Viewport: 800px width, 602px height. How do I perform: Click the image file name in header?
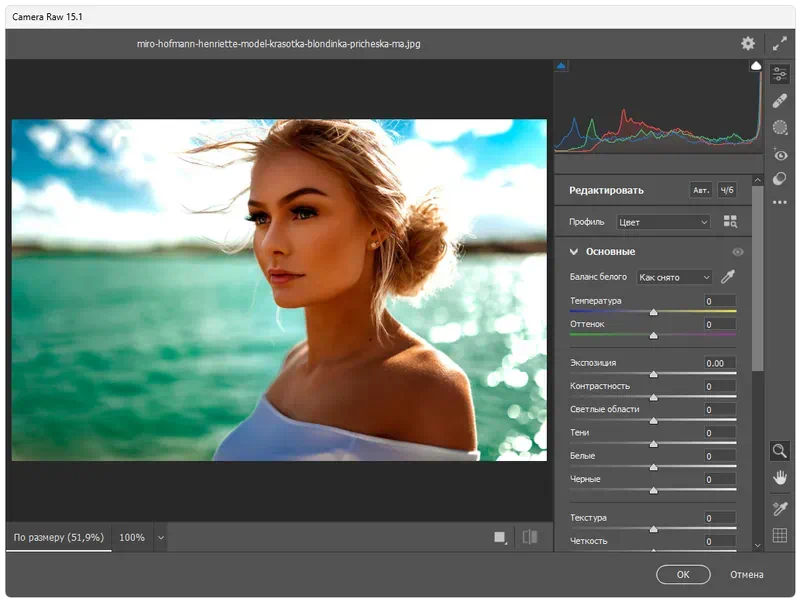(x=279, y=44)
